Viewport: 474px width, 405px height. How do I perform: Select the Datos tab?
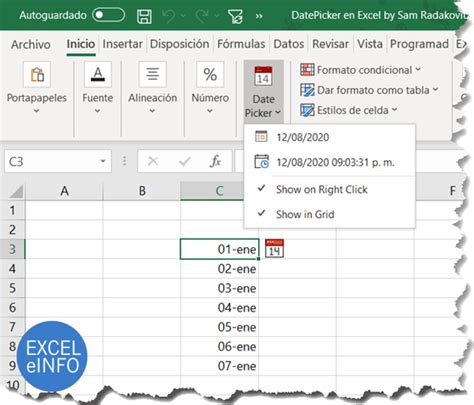(x=289, y=44)
